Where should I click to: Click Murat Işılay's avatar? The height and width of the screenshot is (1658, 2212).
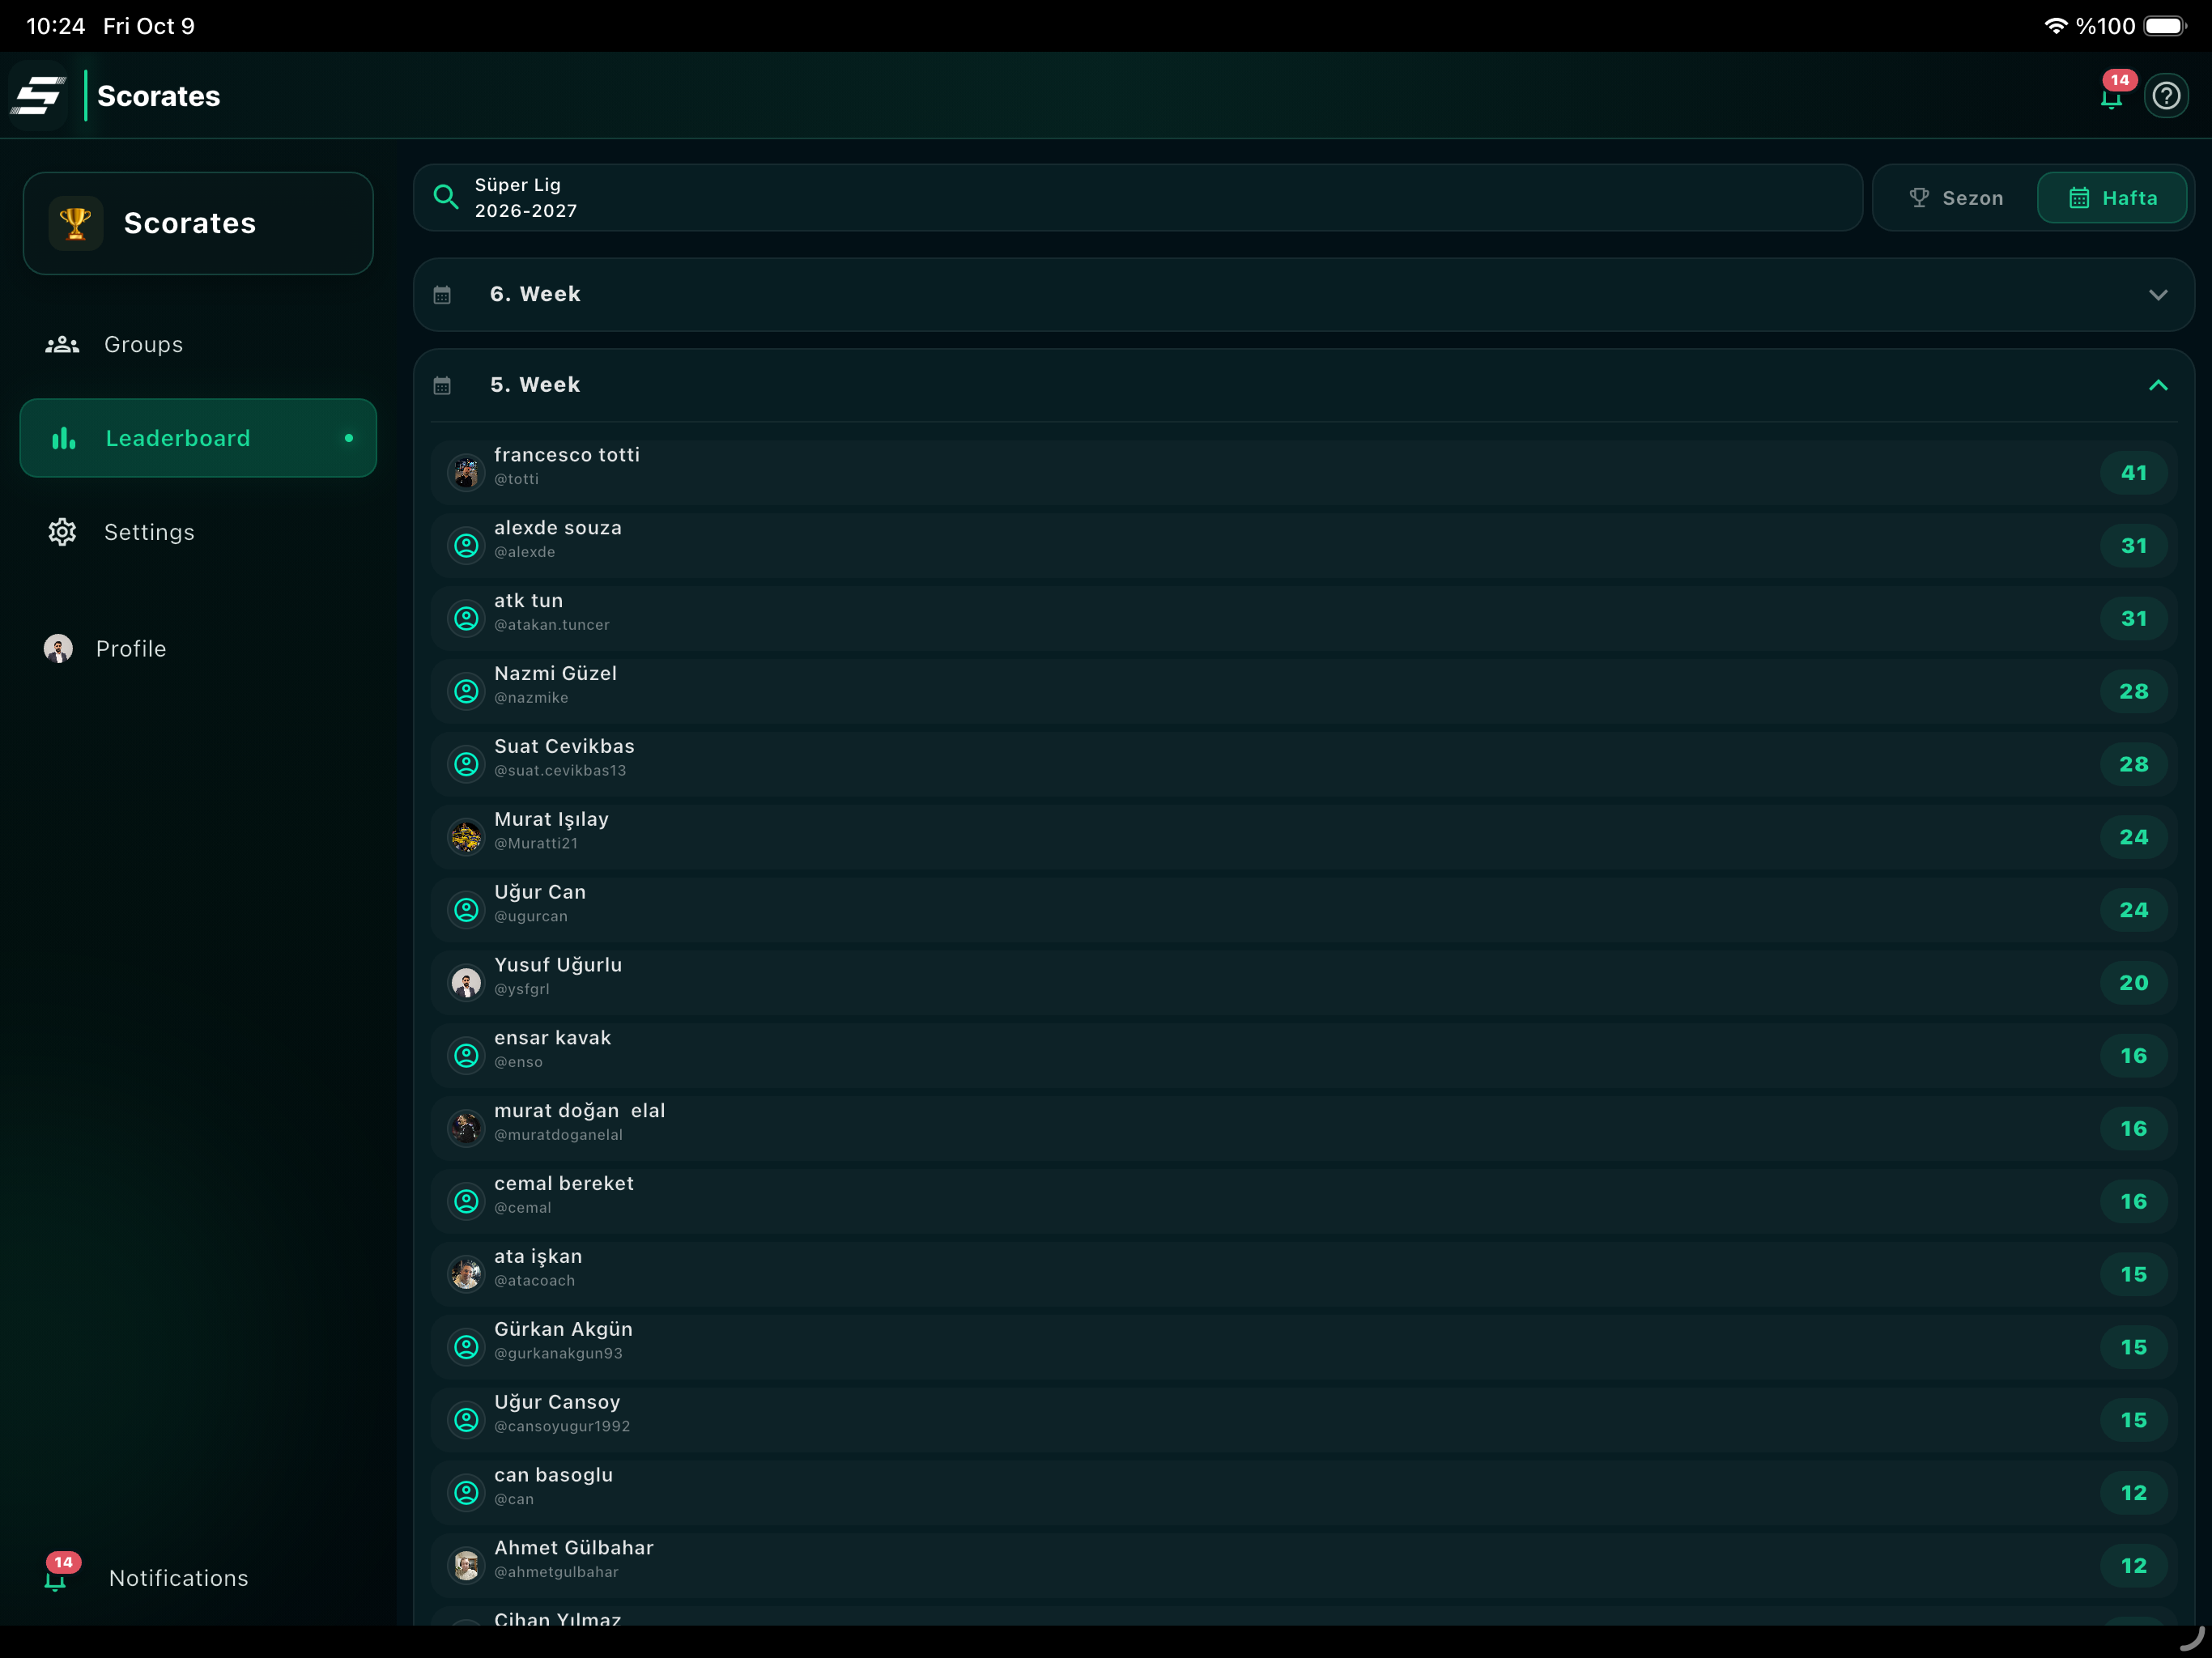click(x=466, y=837)
